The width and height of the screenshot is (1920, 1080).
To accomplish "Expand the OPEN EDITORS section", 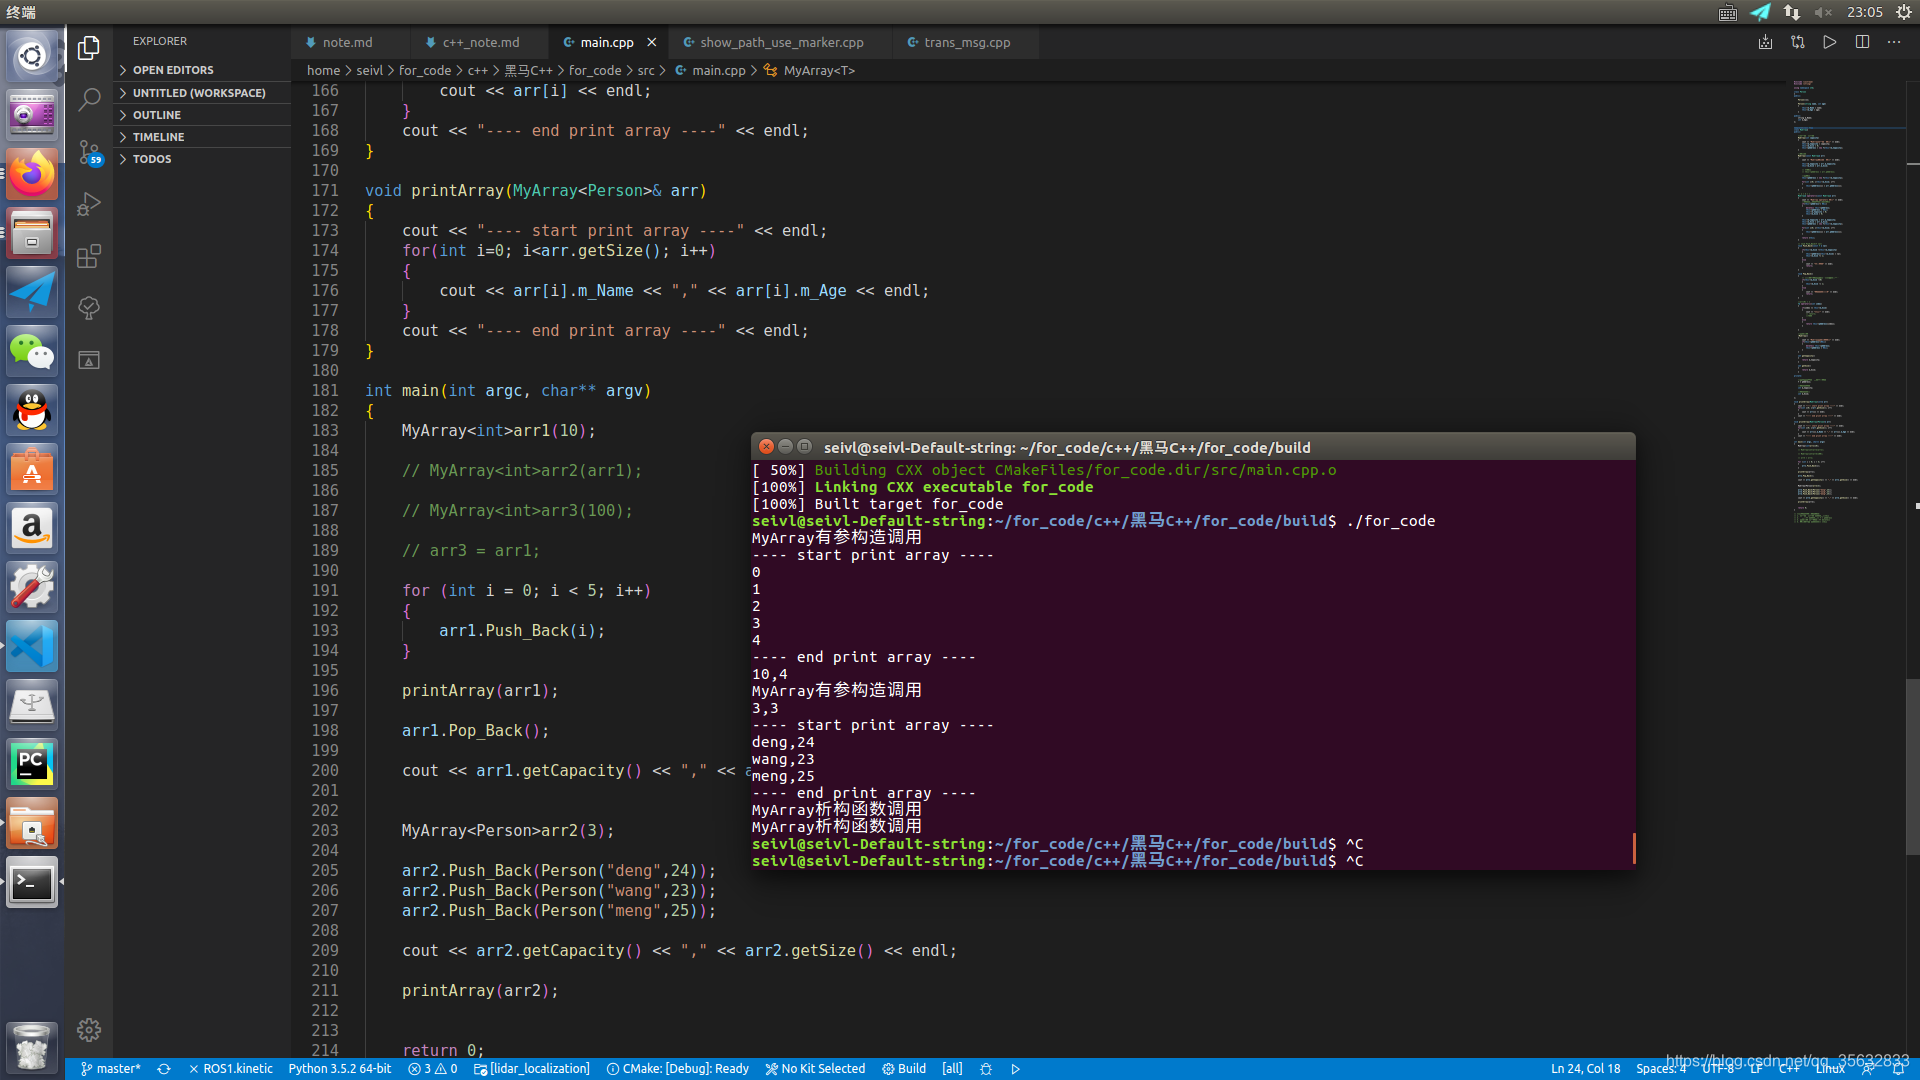I will pos(202,70).
